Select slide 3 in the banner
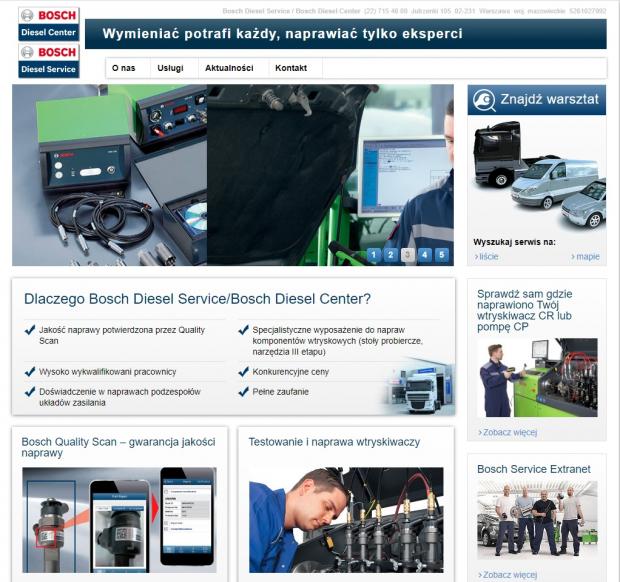The width and height of the screenshot is (620, 582). point(408,255)
